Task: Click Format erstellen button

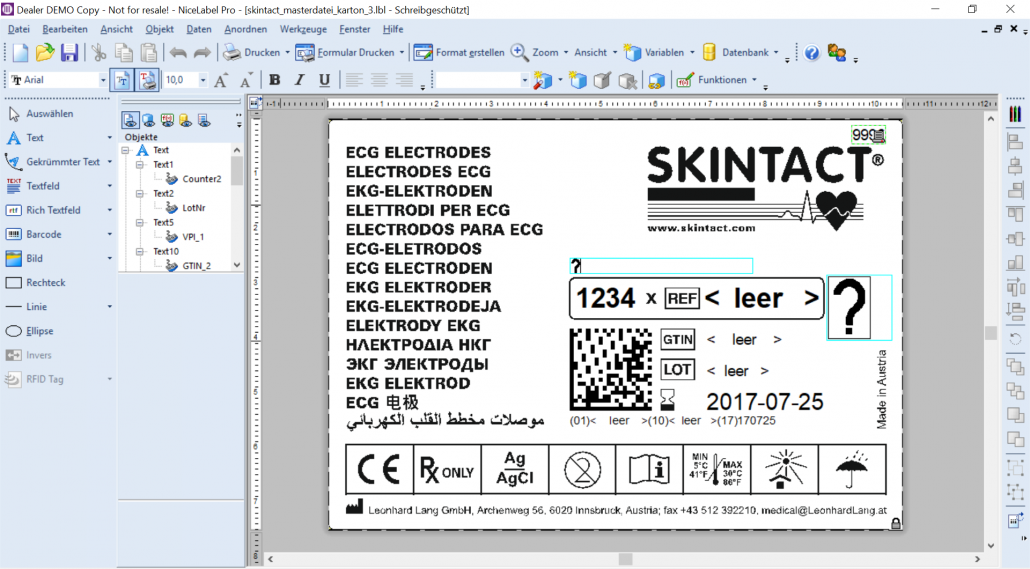Action: (459, 53)
